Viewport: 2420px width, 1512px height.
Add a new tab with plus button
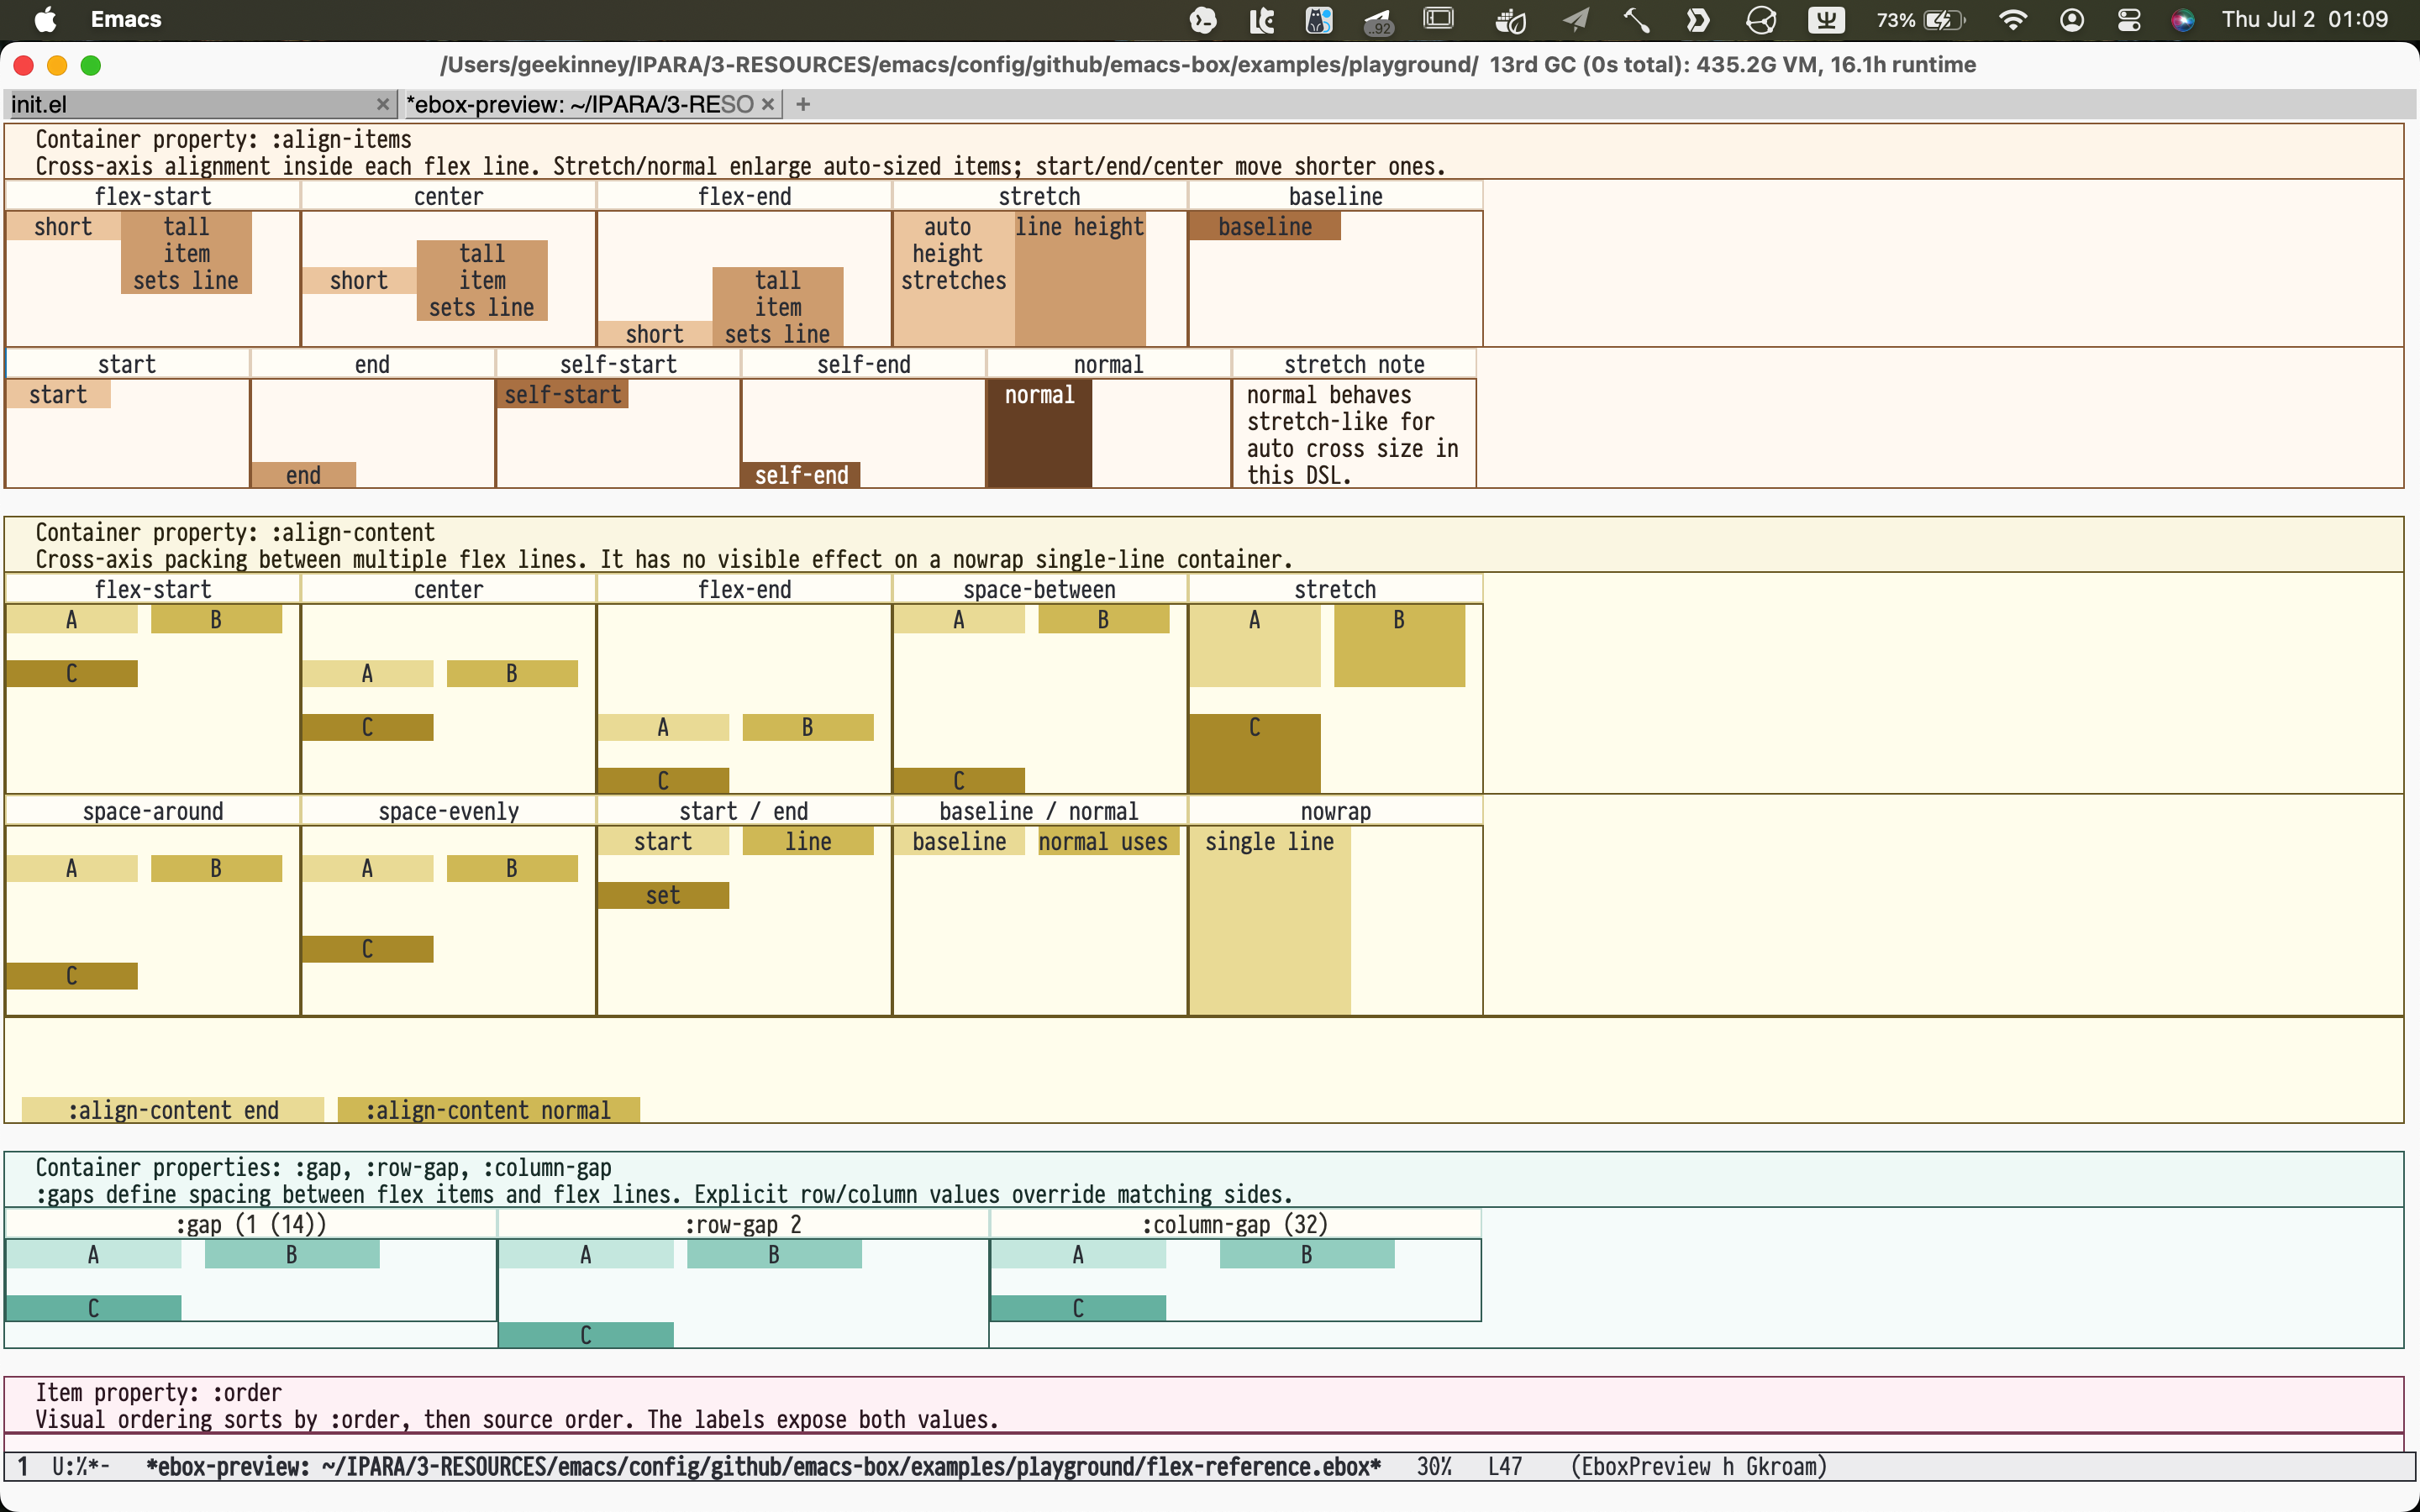click(x=803, y=104)
